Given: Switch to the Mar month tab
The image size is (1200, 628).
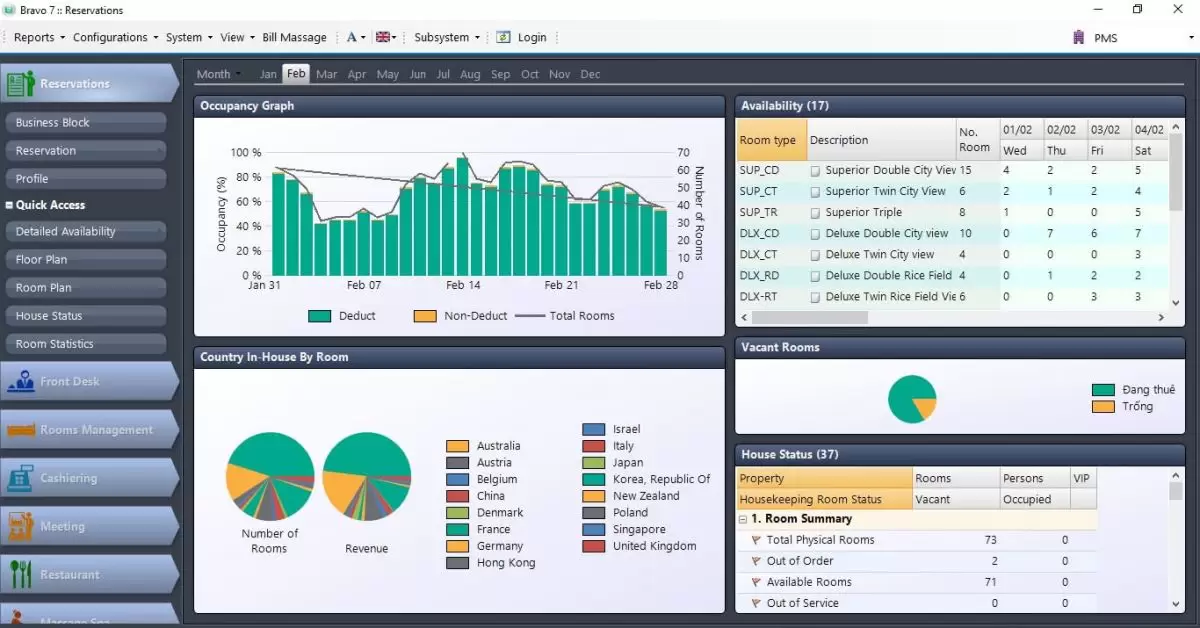Looking at the screenshot, I should 326,74.
